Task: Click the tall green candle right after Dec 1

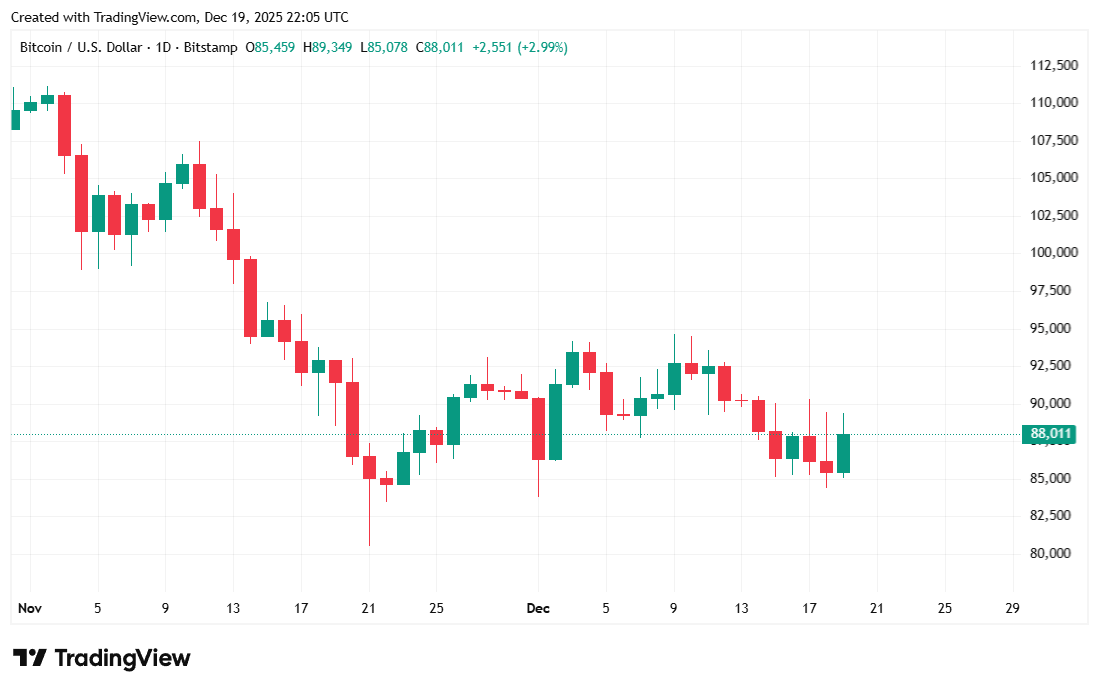Action: [x=555, y=422]
